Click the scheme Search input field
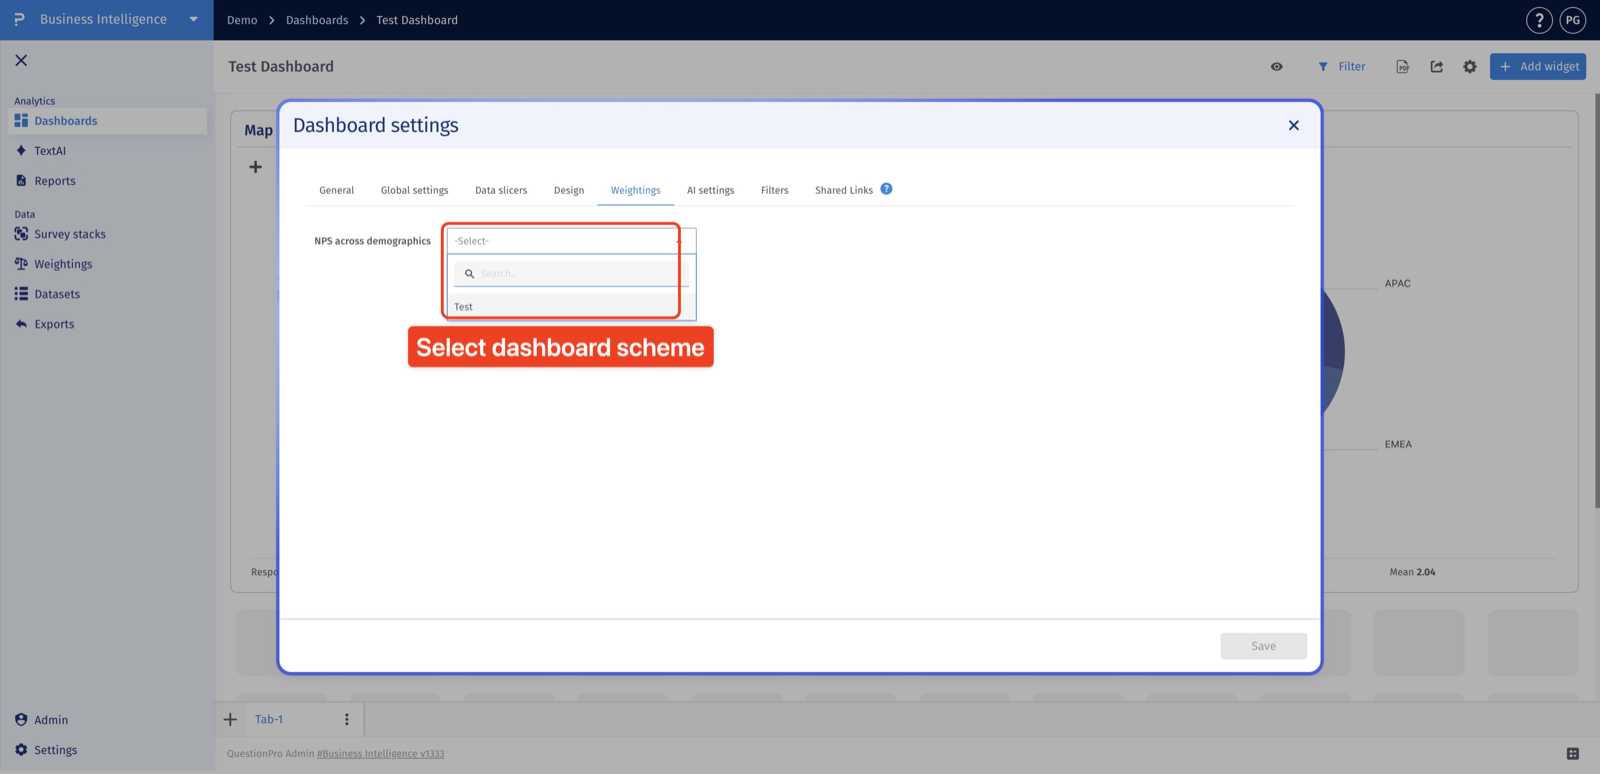1600x774 pixels. [x=571, y=274]
